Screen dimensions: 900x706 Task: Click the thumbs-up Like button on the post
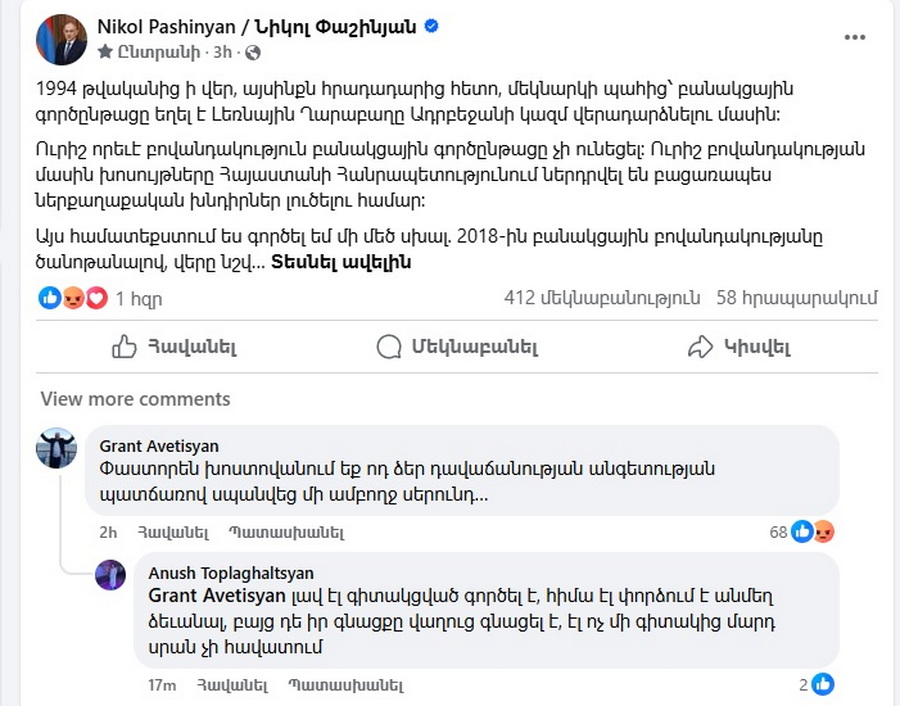coord(174,347)
